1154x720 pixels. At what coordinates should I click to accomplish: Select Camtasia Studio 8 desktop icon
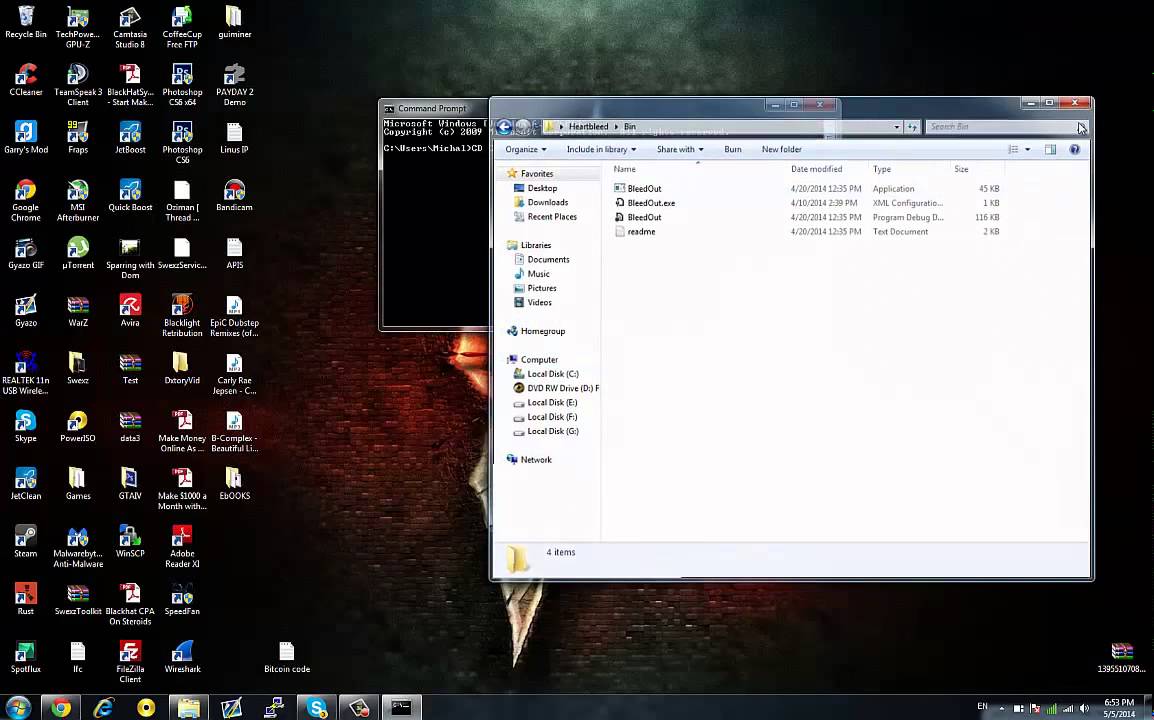click(130, 27)
